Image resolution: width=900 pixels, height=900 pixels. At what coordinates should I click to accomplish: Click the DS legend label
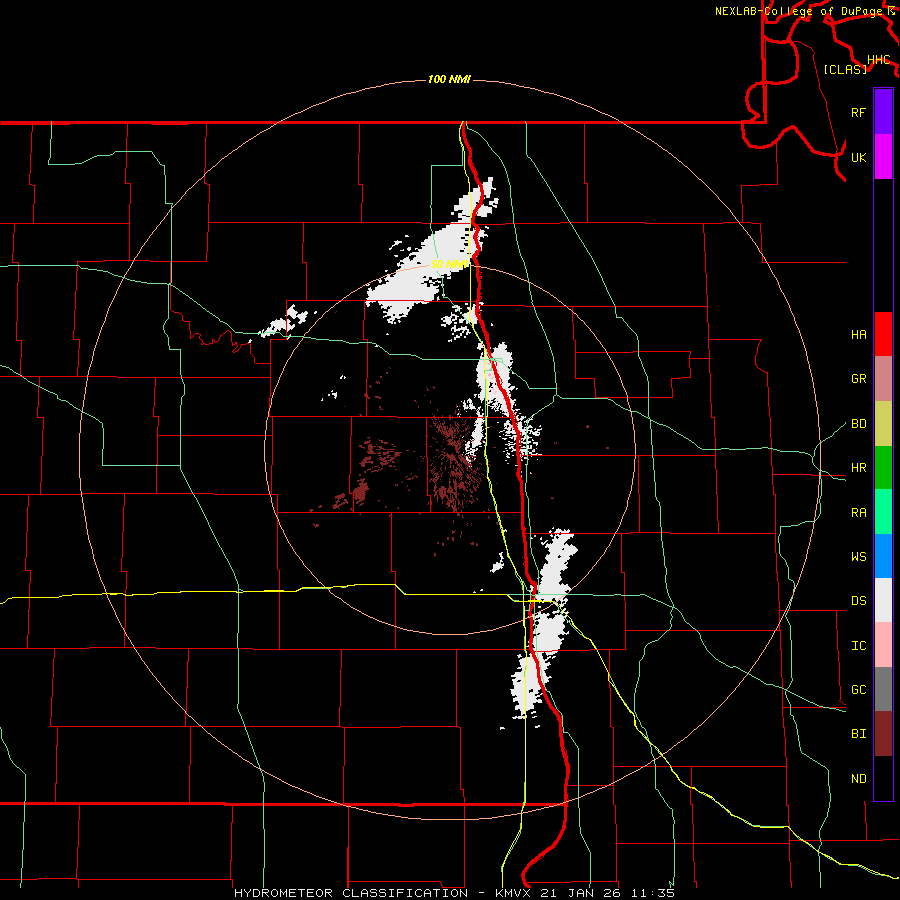pos(858,600)
